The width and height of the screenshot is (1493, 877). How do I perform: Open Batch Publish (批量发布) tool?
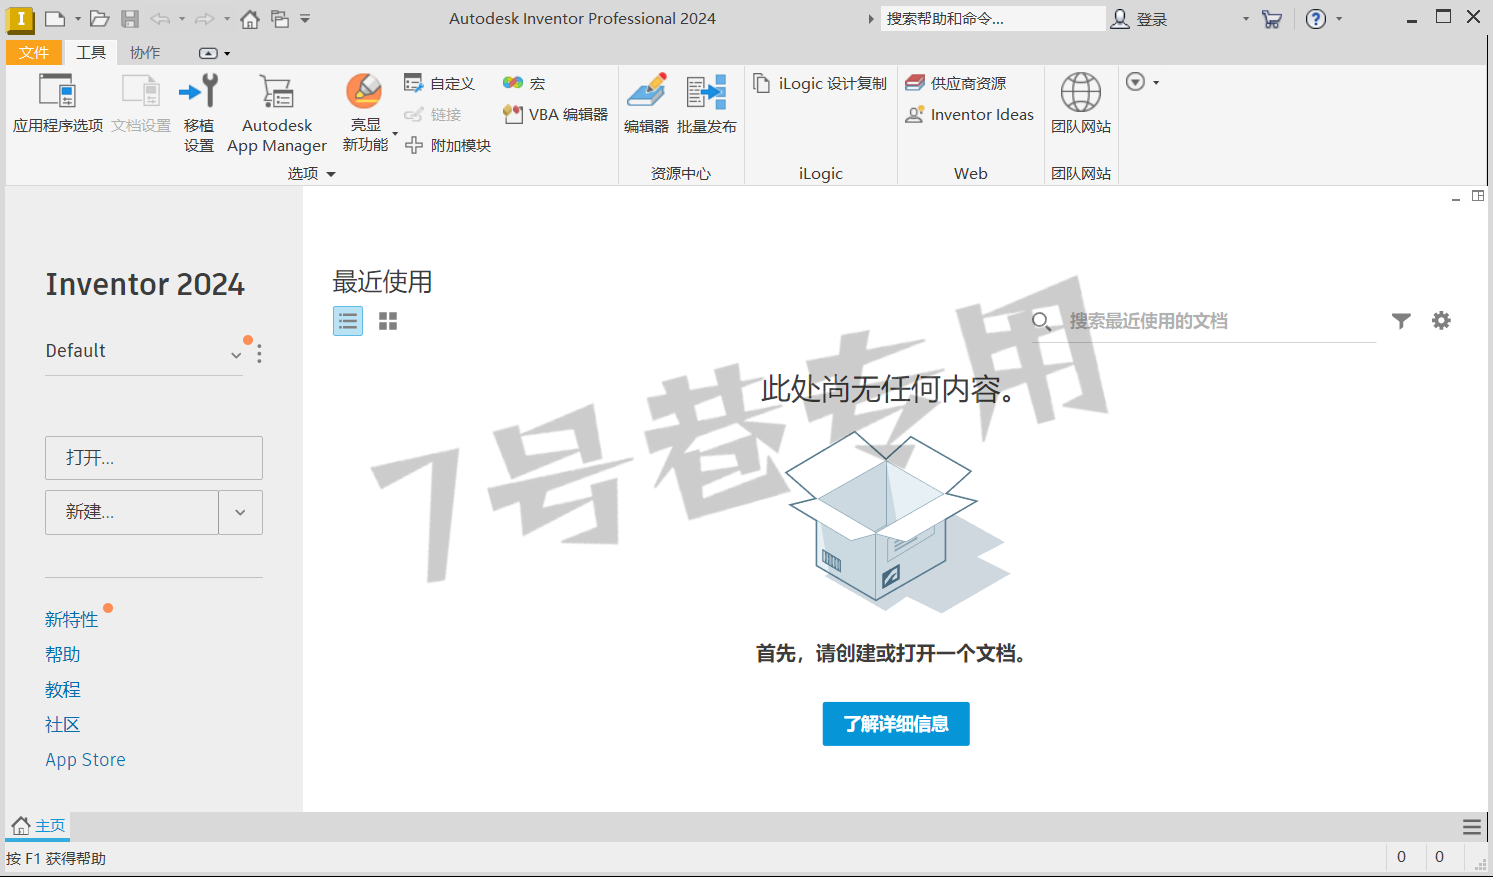click(x=706, y=104)
